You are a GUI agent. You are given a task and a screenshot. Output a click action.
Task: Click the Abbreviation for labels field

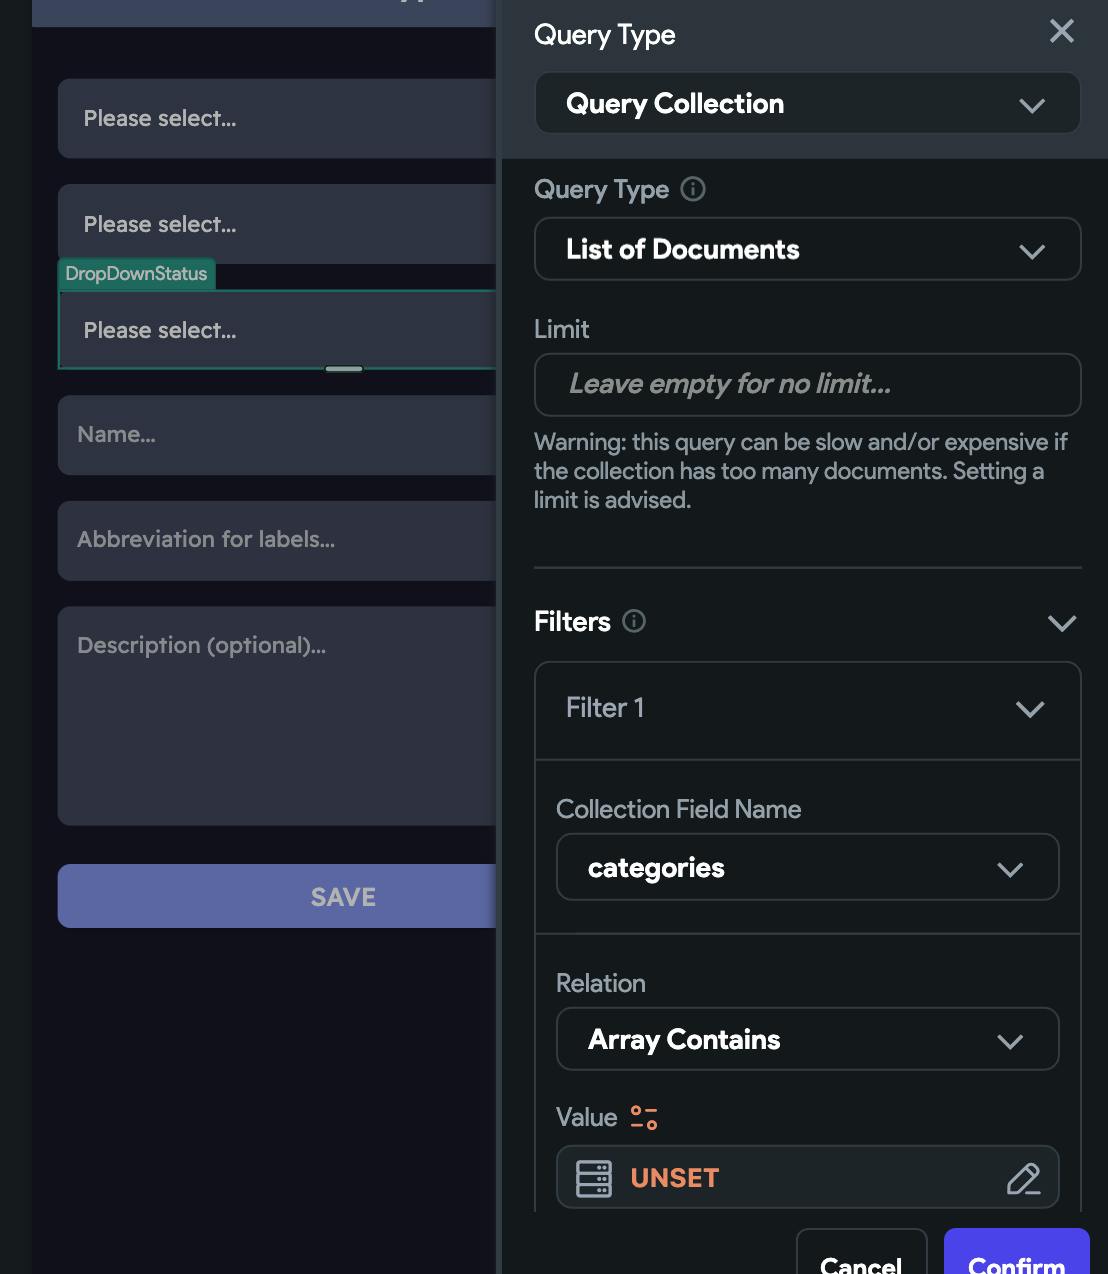pyautogui.click(x=277, y=540)
